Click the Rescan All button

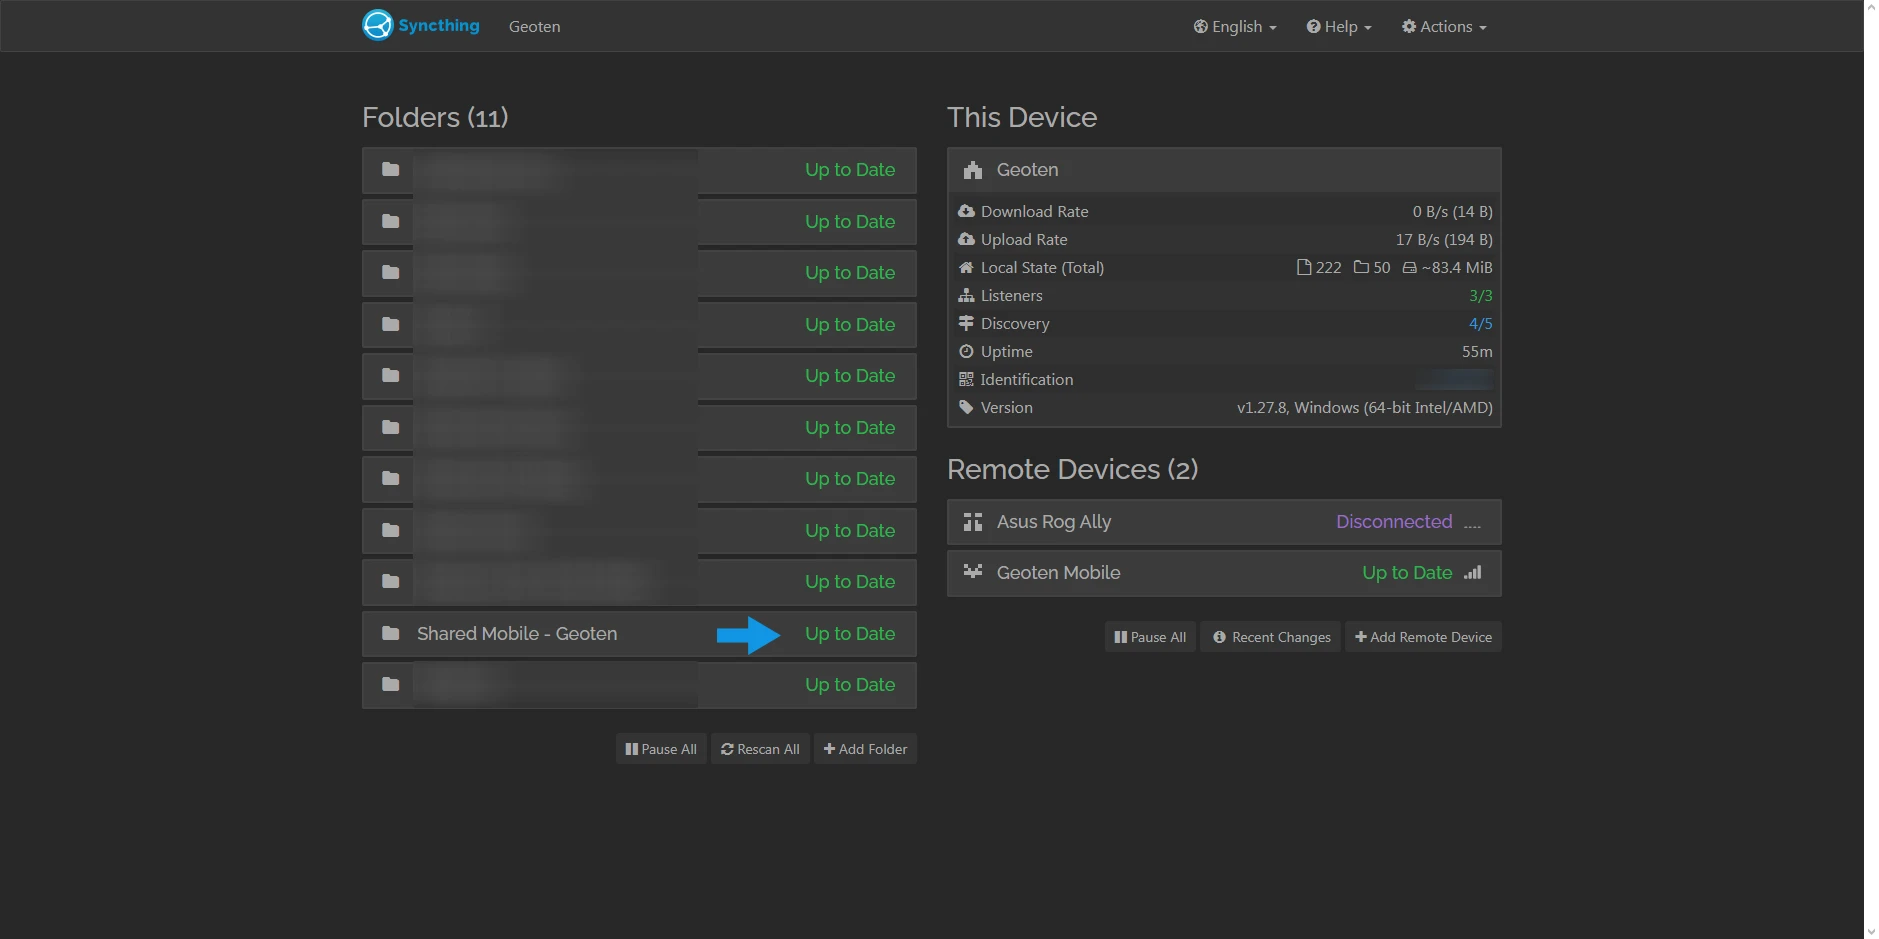pyautogui.click(x=760, y=749)
